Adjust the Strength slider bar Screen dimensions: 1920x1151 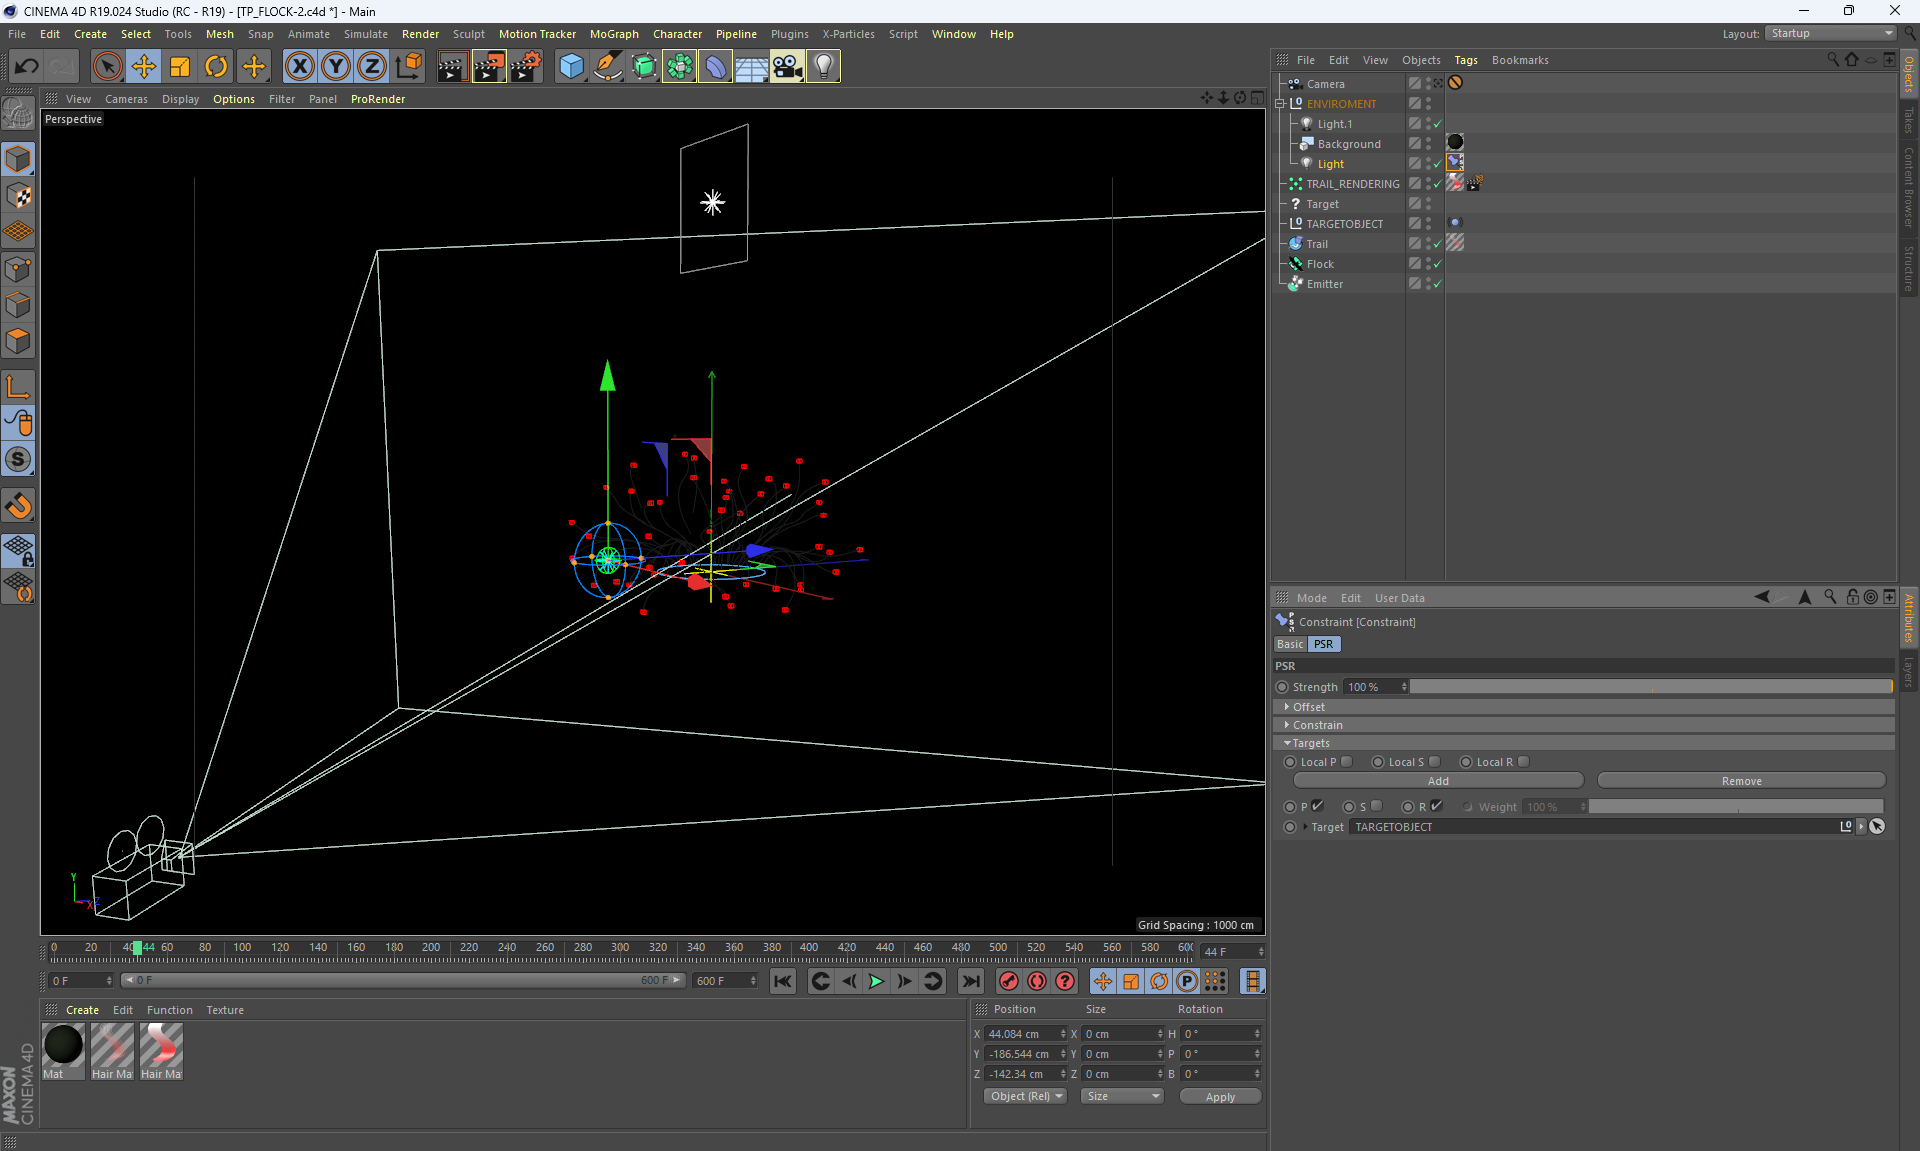[x=1650, y=687]
